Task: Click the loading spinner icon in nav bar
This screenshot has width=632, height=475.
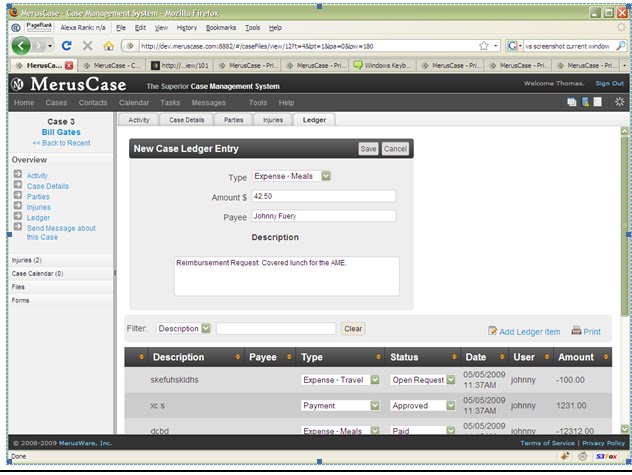Action: pos(620,102)
